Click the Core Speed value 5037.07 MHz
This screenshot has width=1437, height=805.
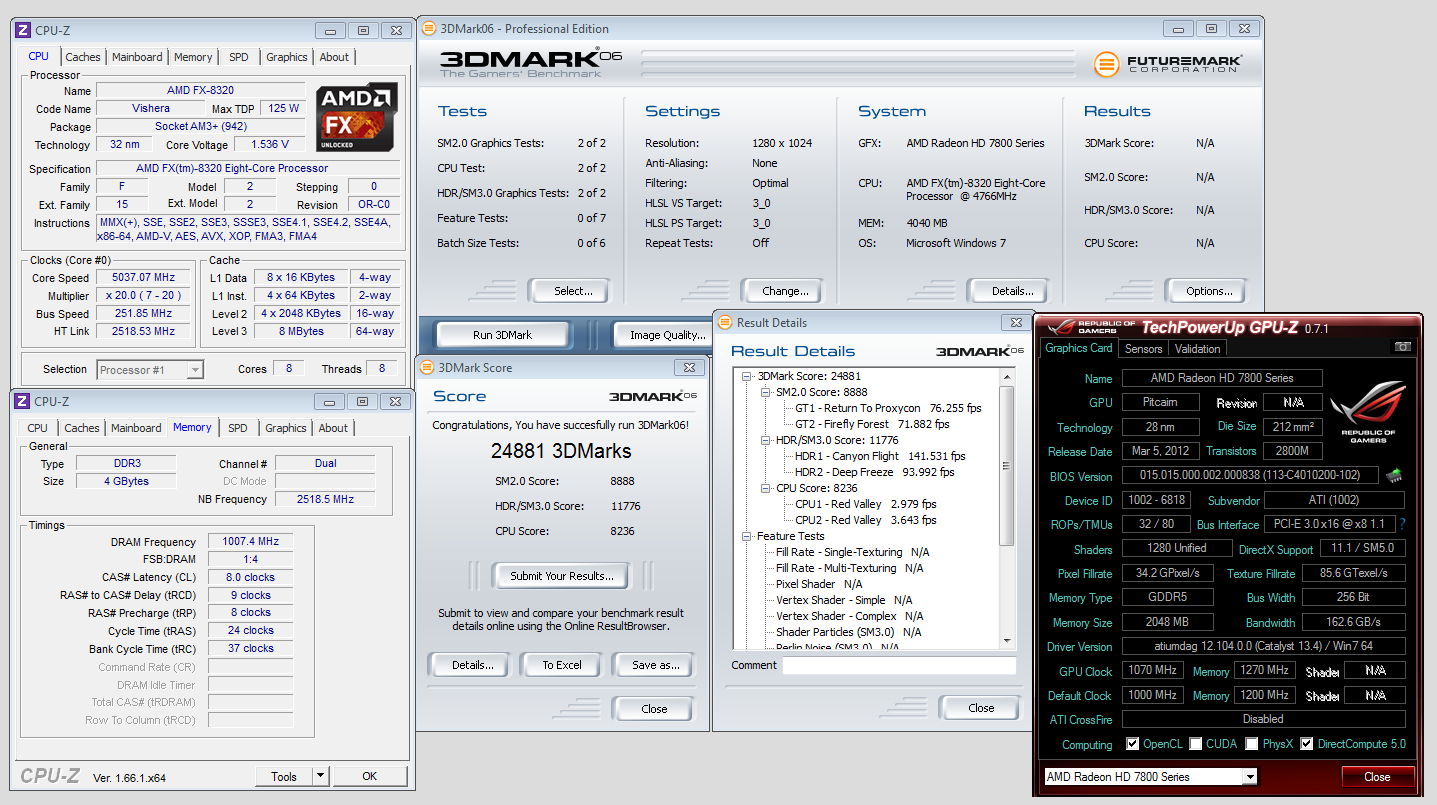click(x=145, y=278)
